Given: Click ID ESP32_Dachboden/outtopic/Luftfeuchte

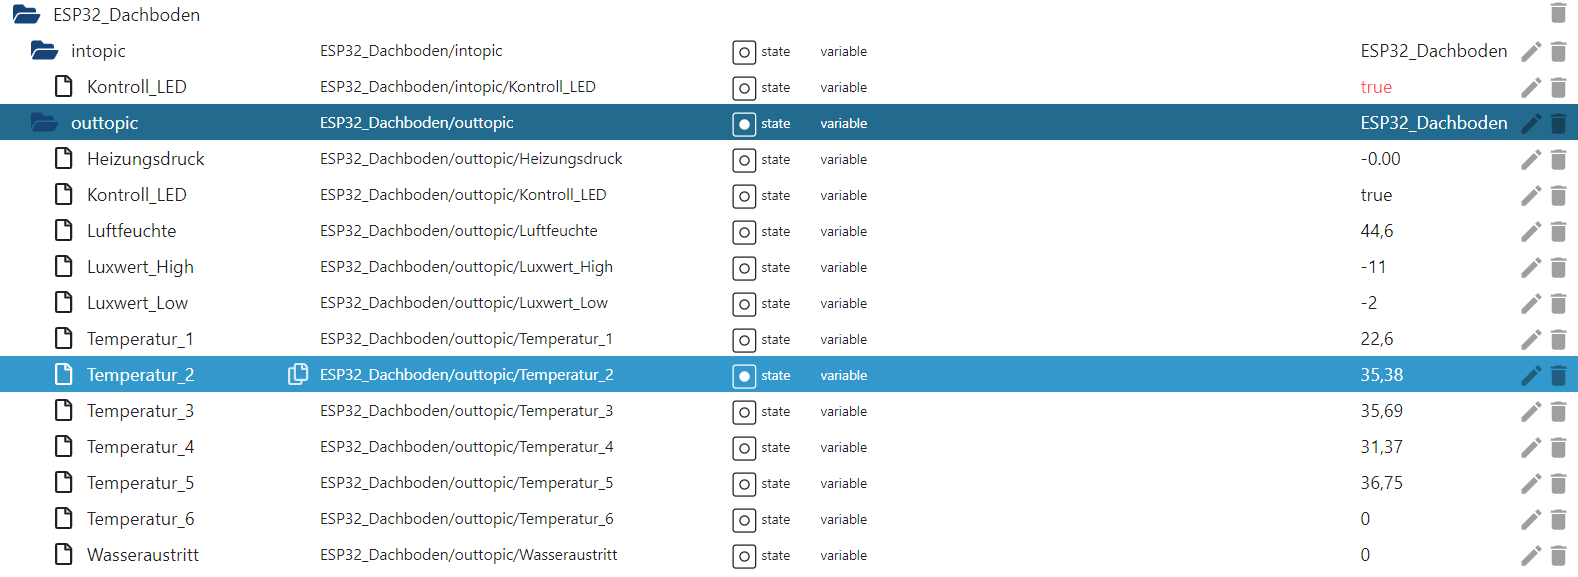Looking at the screenshot, I should click(x=459, y=231).
